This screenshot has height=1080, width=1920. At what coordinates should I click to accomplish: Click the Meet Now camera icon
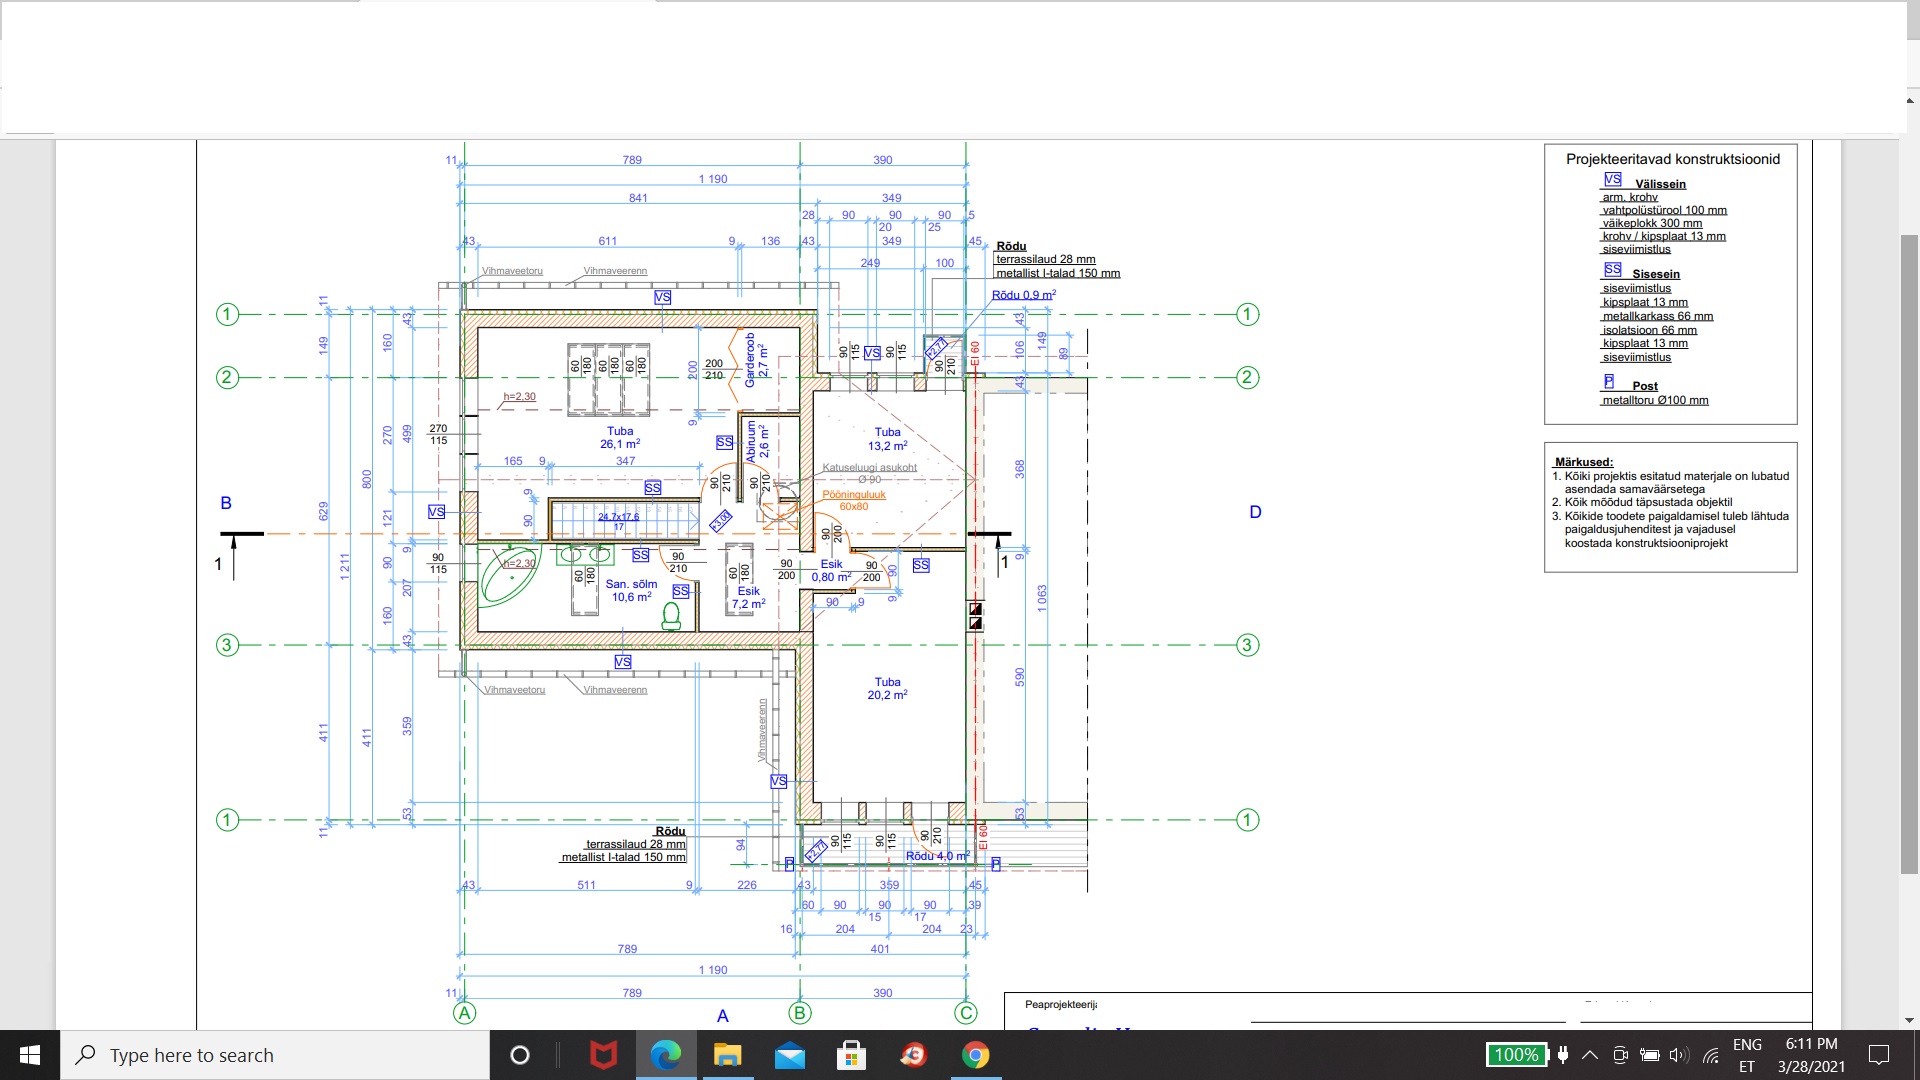(x=1621, y=1055)
